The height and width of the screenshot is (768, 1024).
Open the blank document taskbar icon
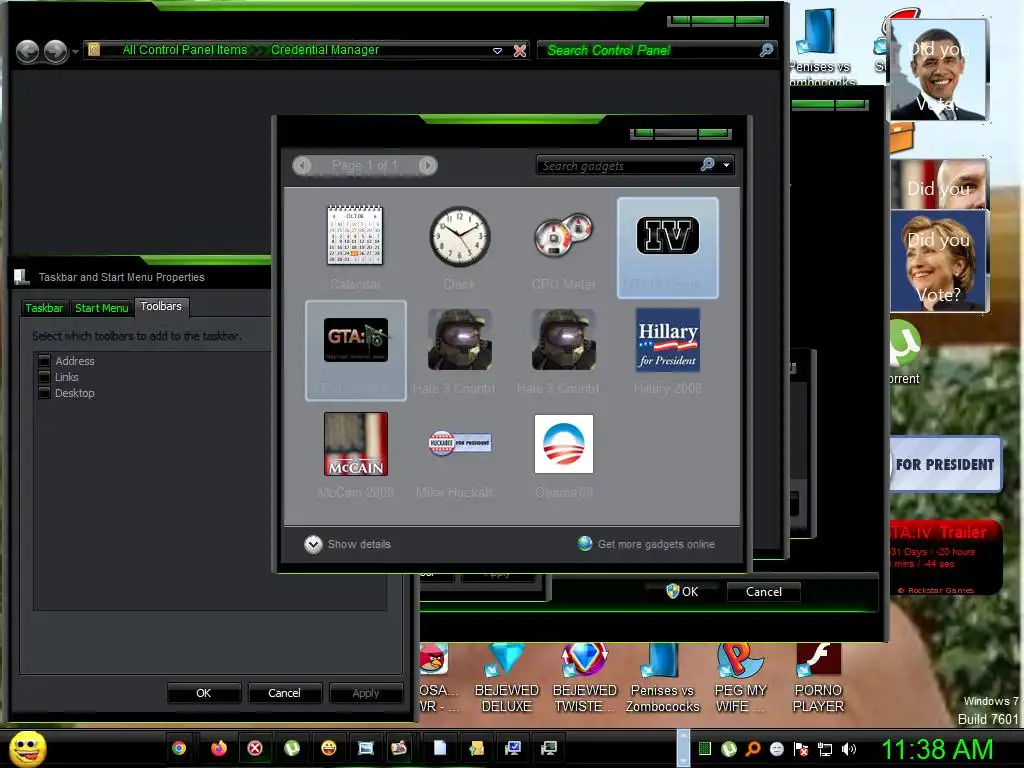pyautogui.click(x=440, y=748)
